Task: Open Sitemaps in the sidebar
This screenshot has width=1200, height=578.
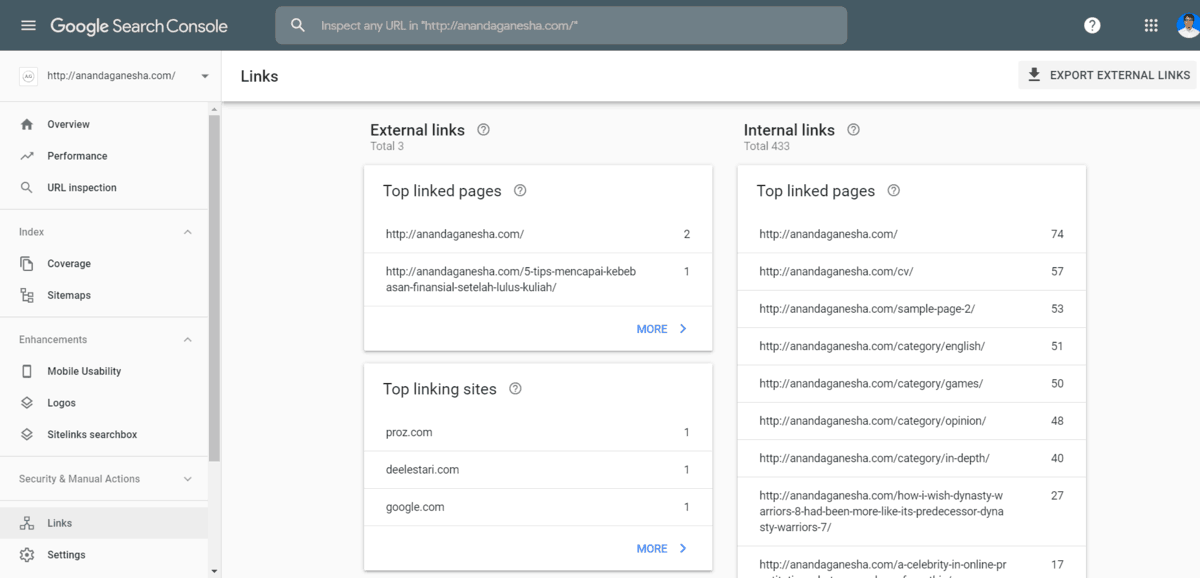Action: (x=69, y=296)
